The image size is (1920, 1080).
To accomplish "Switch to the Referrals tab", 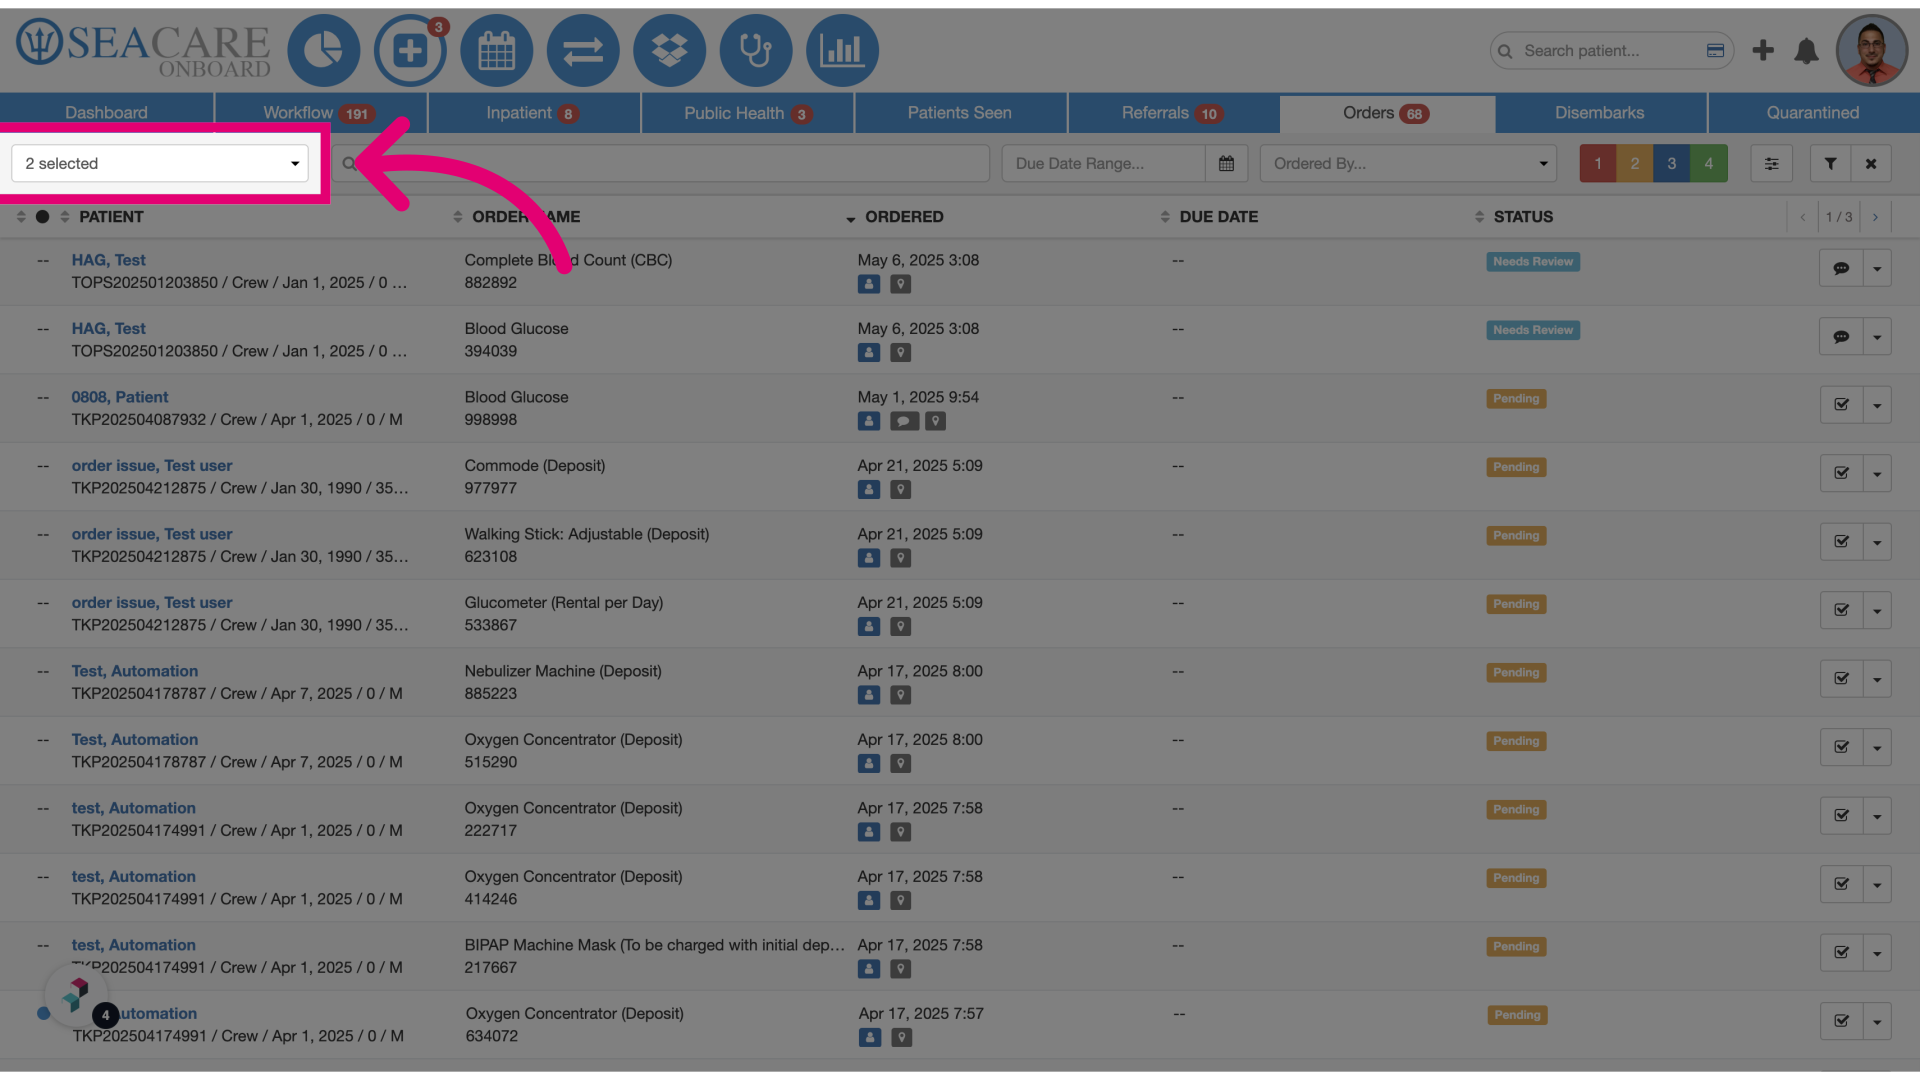I will coord(1173,113).
